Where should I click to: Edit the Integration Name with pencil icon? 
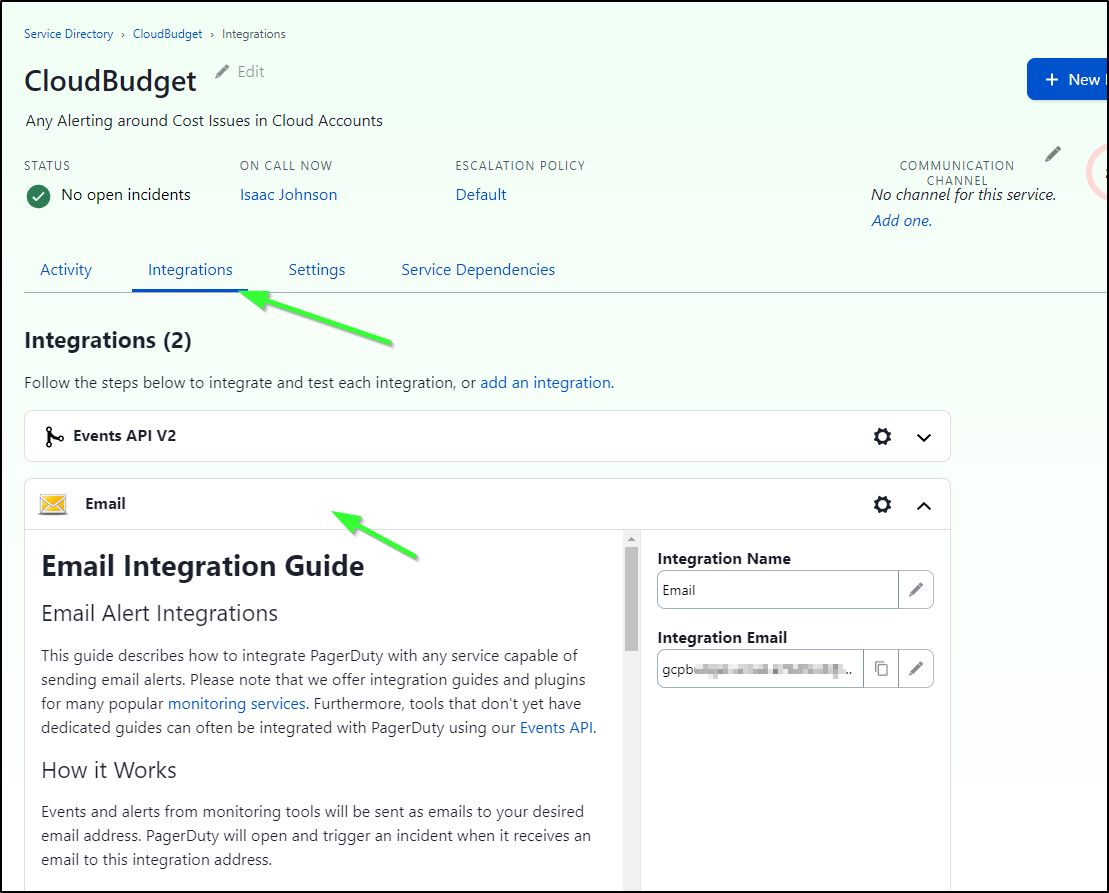pos(916,590)
